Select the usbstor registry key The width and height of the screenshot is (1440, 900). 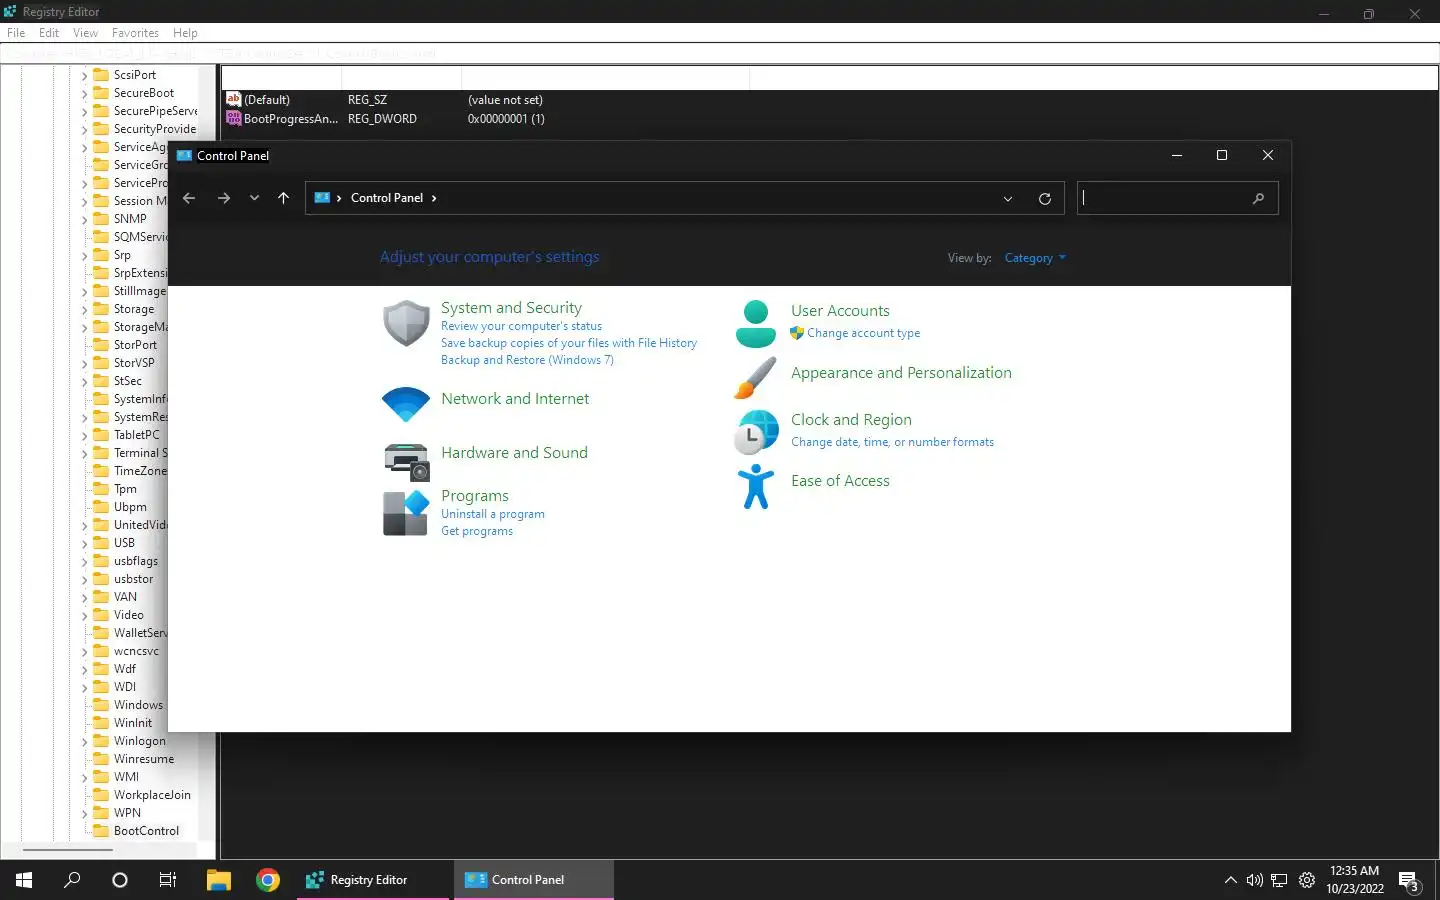[134, 579]
